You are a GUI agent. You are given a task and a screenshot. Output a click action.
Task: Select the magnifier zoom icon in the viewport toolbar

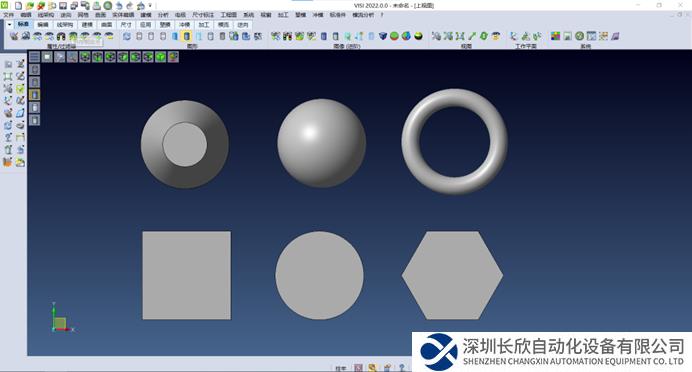click(x=72, y=56)
